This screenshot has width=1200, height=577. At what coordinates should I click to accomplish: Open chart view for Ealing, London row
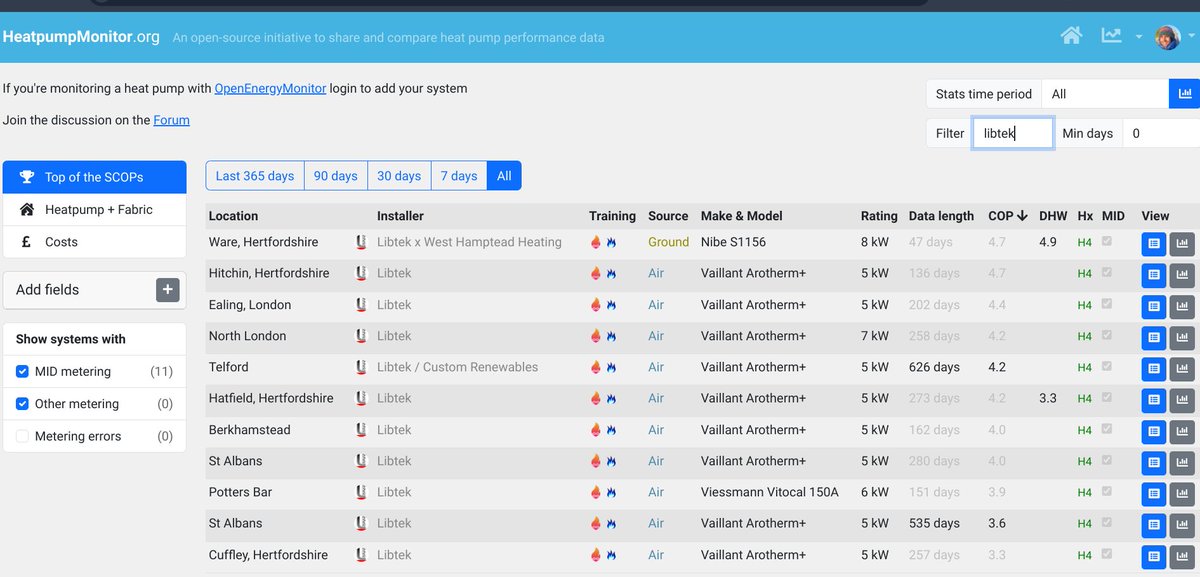1182,306
